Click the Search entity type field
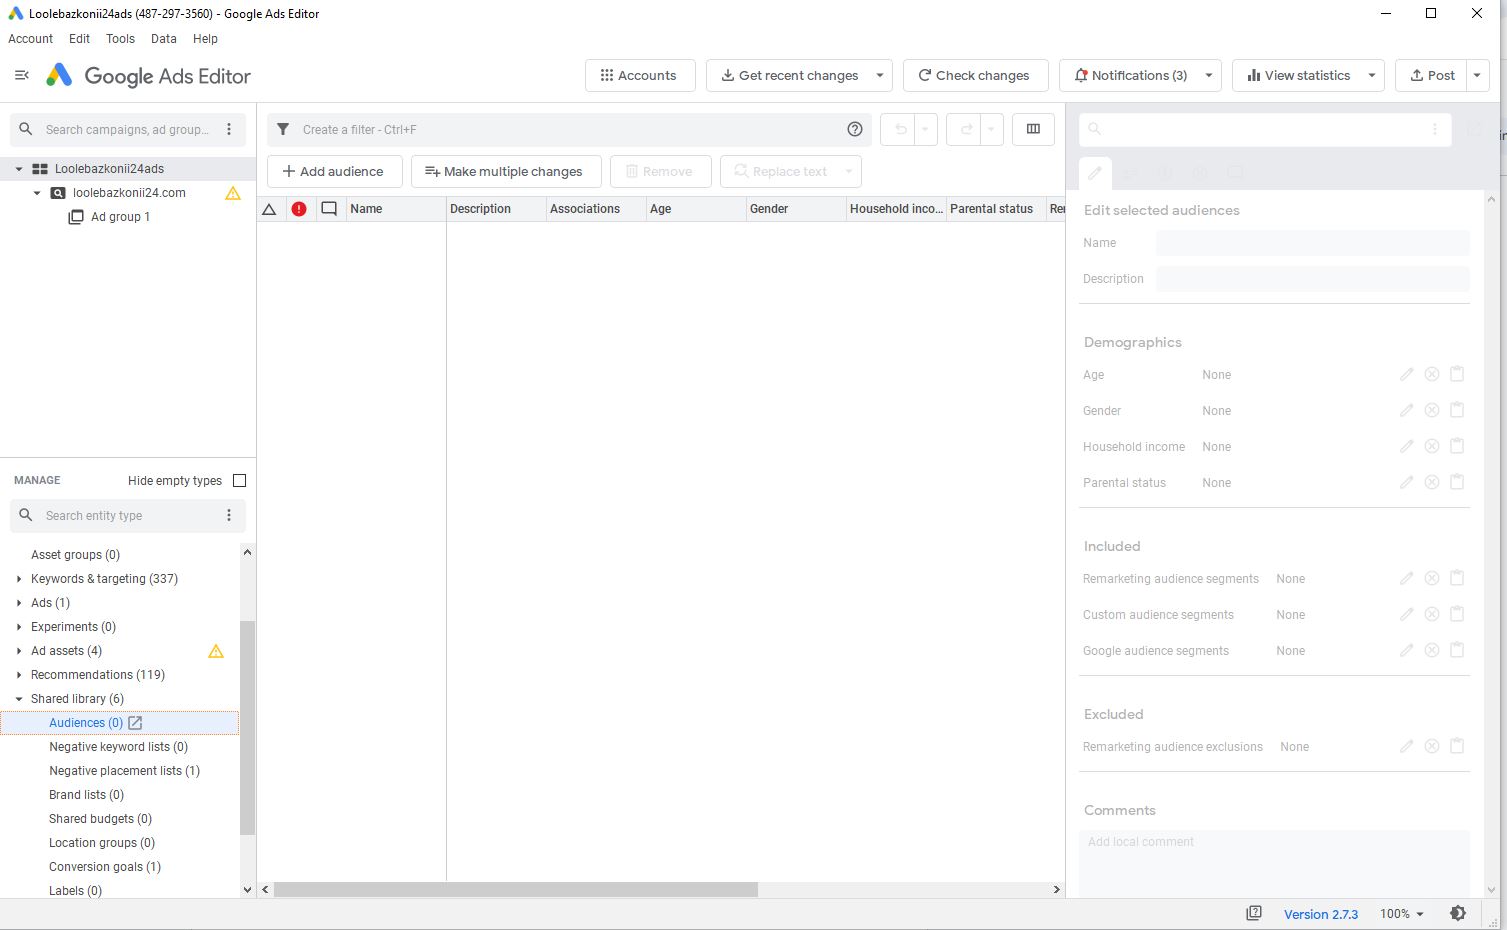 click(x=127, y=515)
